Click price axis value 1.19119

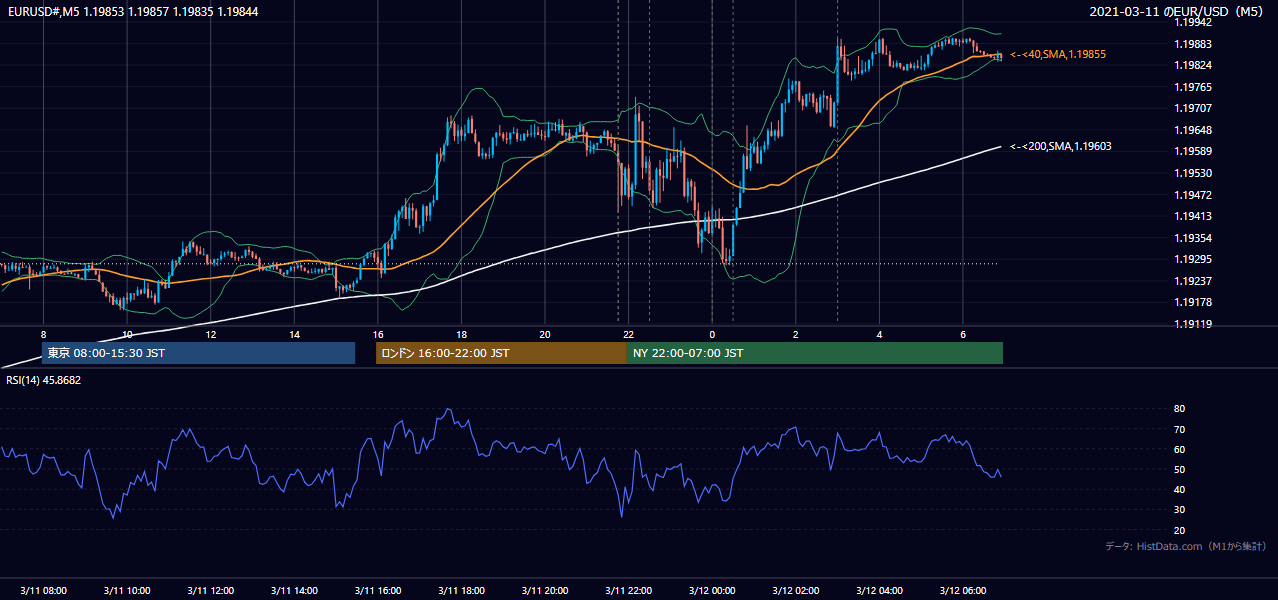[1193, 324]
